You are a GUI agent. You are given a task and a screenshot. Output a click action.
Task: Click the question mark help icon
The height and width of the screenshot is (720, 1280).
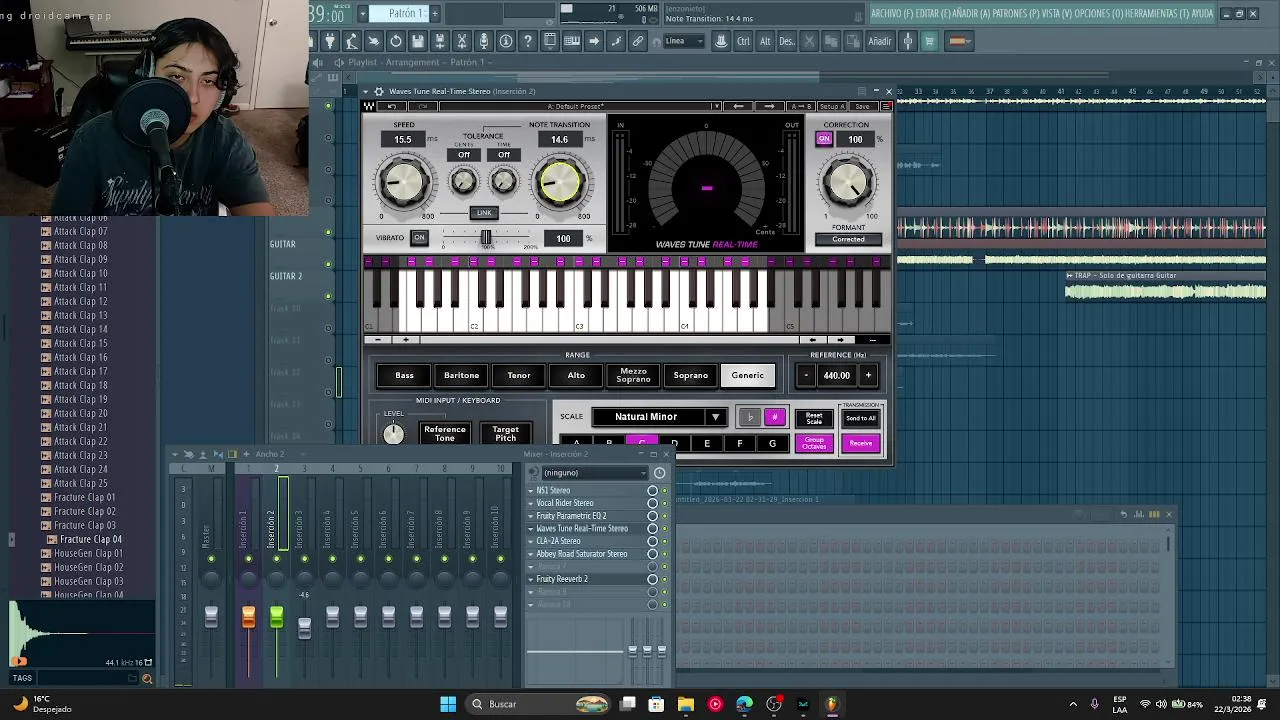coord(528,41)
